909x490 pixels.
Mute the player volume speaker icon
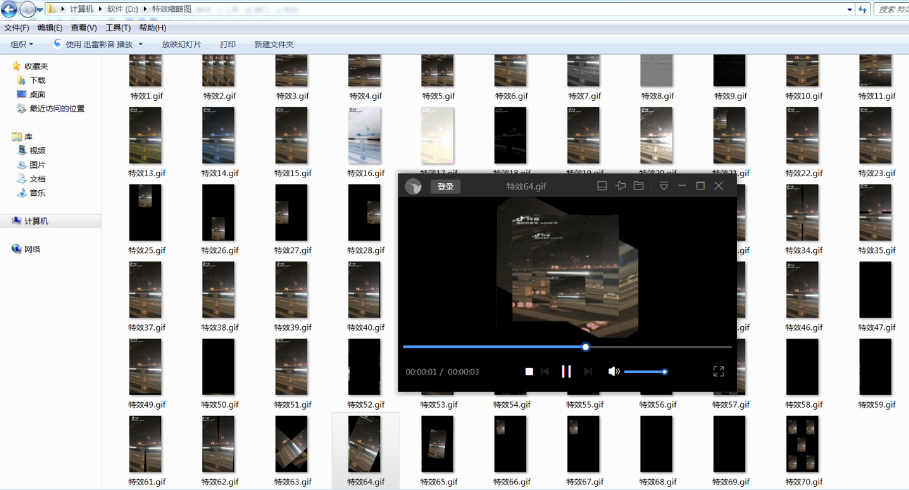614,371
